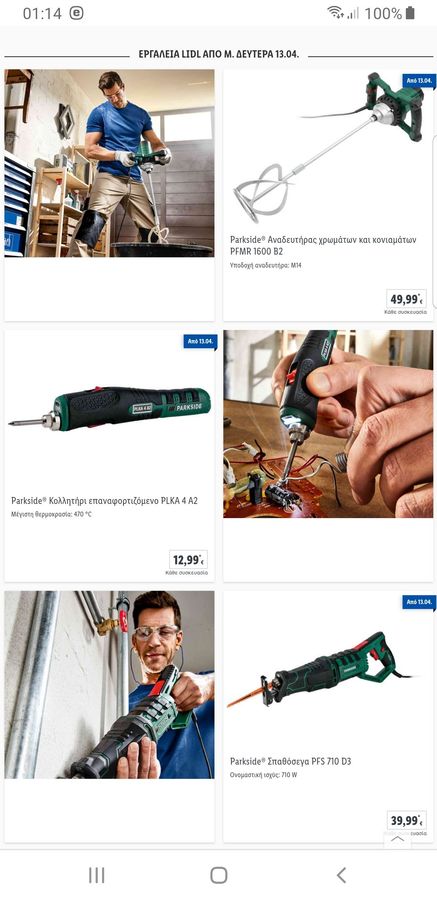
Task: Tap the 'Από 13.04.' badge on soldering iron
Action: 200,341
